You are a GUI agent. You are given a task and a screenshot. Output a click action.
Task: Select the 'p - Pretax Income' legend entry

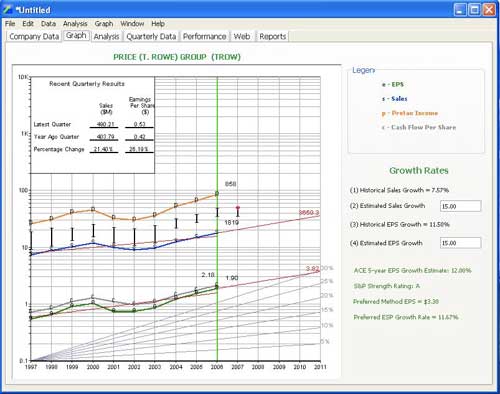point(410,113)
